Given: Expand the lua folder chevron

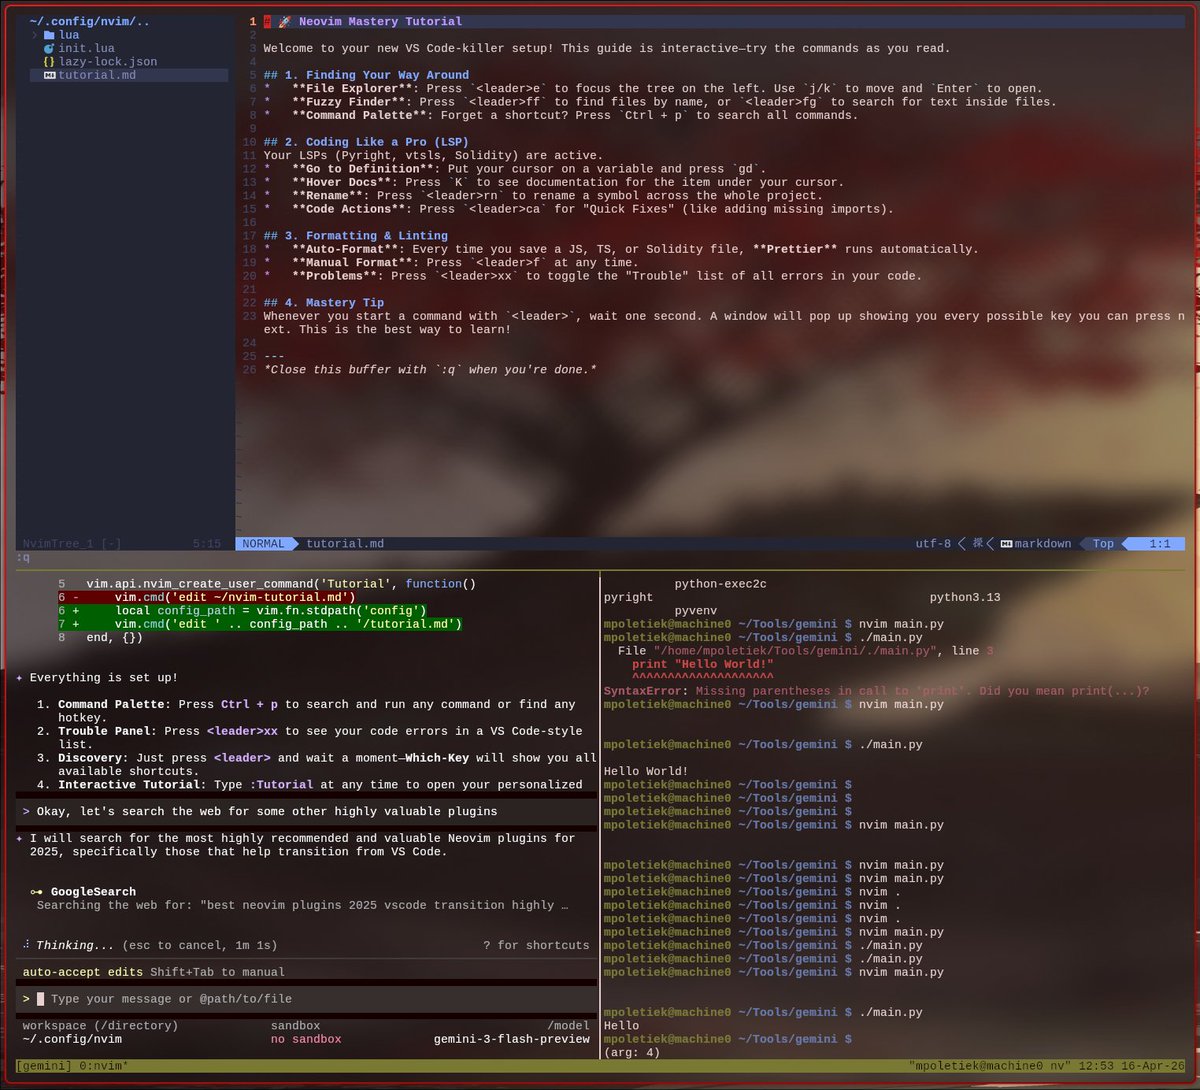Looking at the screenshot, I should 35,35.
